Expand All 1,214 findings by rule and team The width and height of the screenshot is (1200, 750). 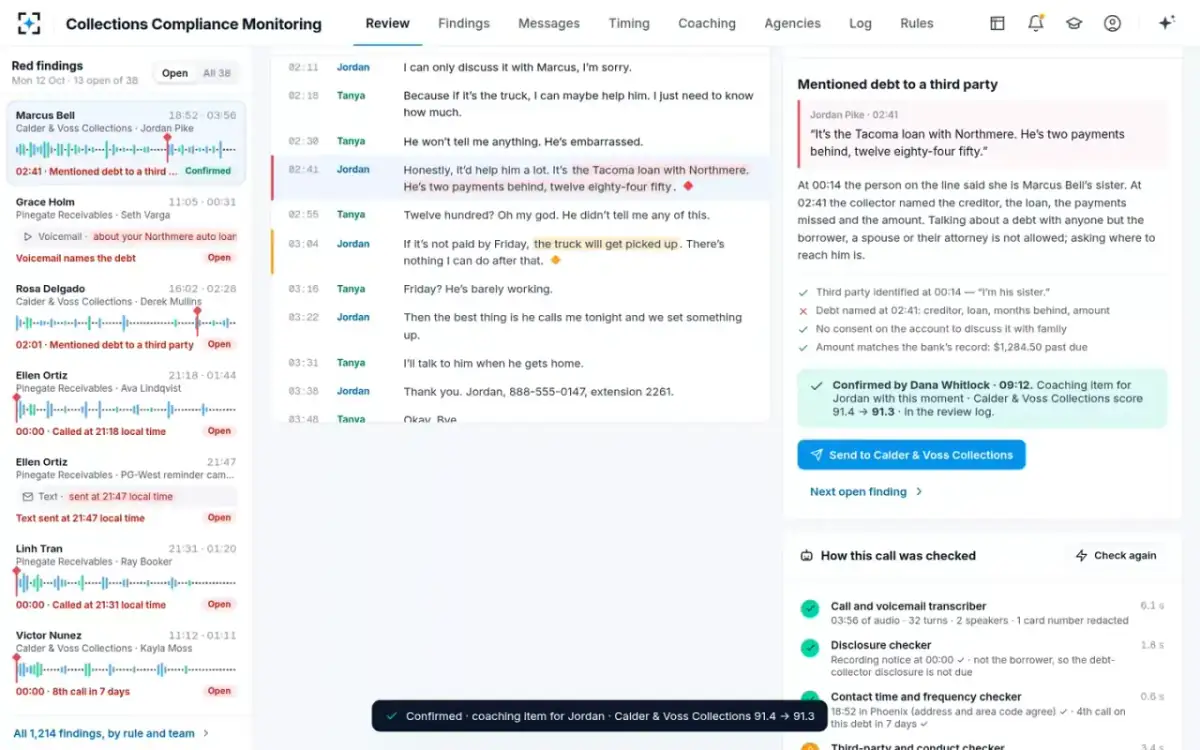click(x=111, y=733)
